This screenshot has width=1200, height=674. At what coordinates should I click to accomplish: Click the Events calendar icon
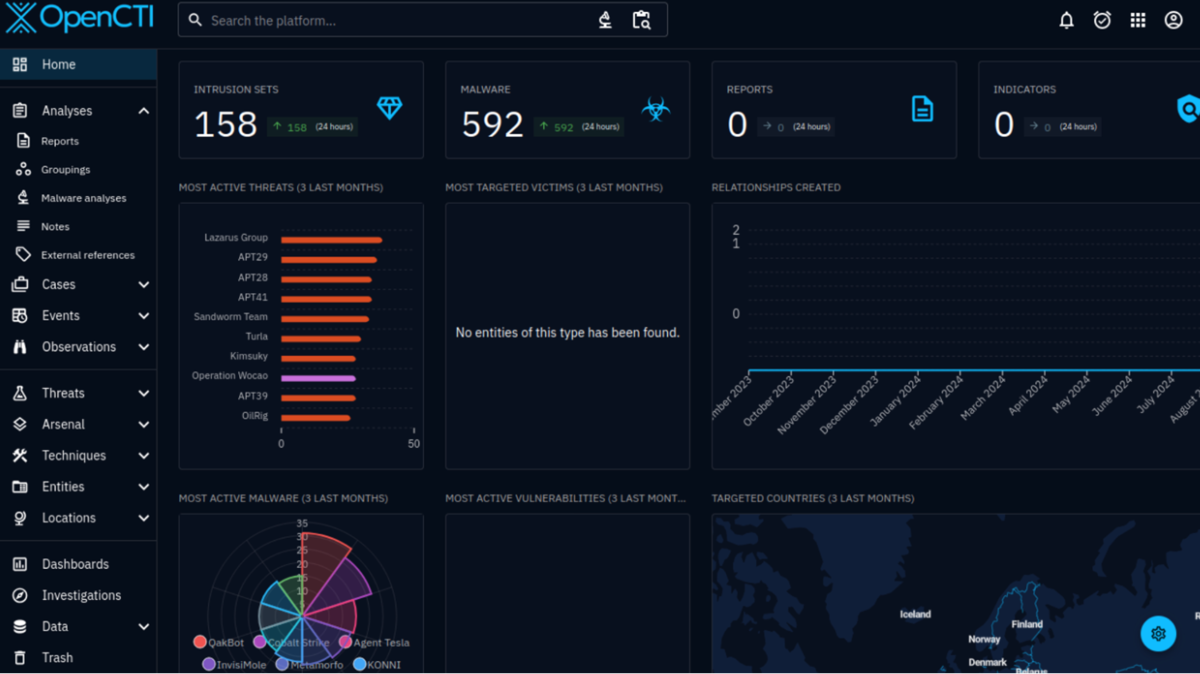click(20, 316)
